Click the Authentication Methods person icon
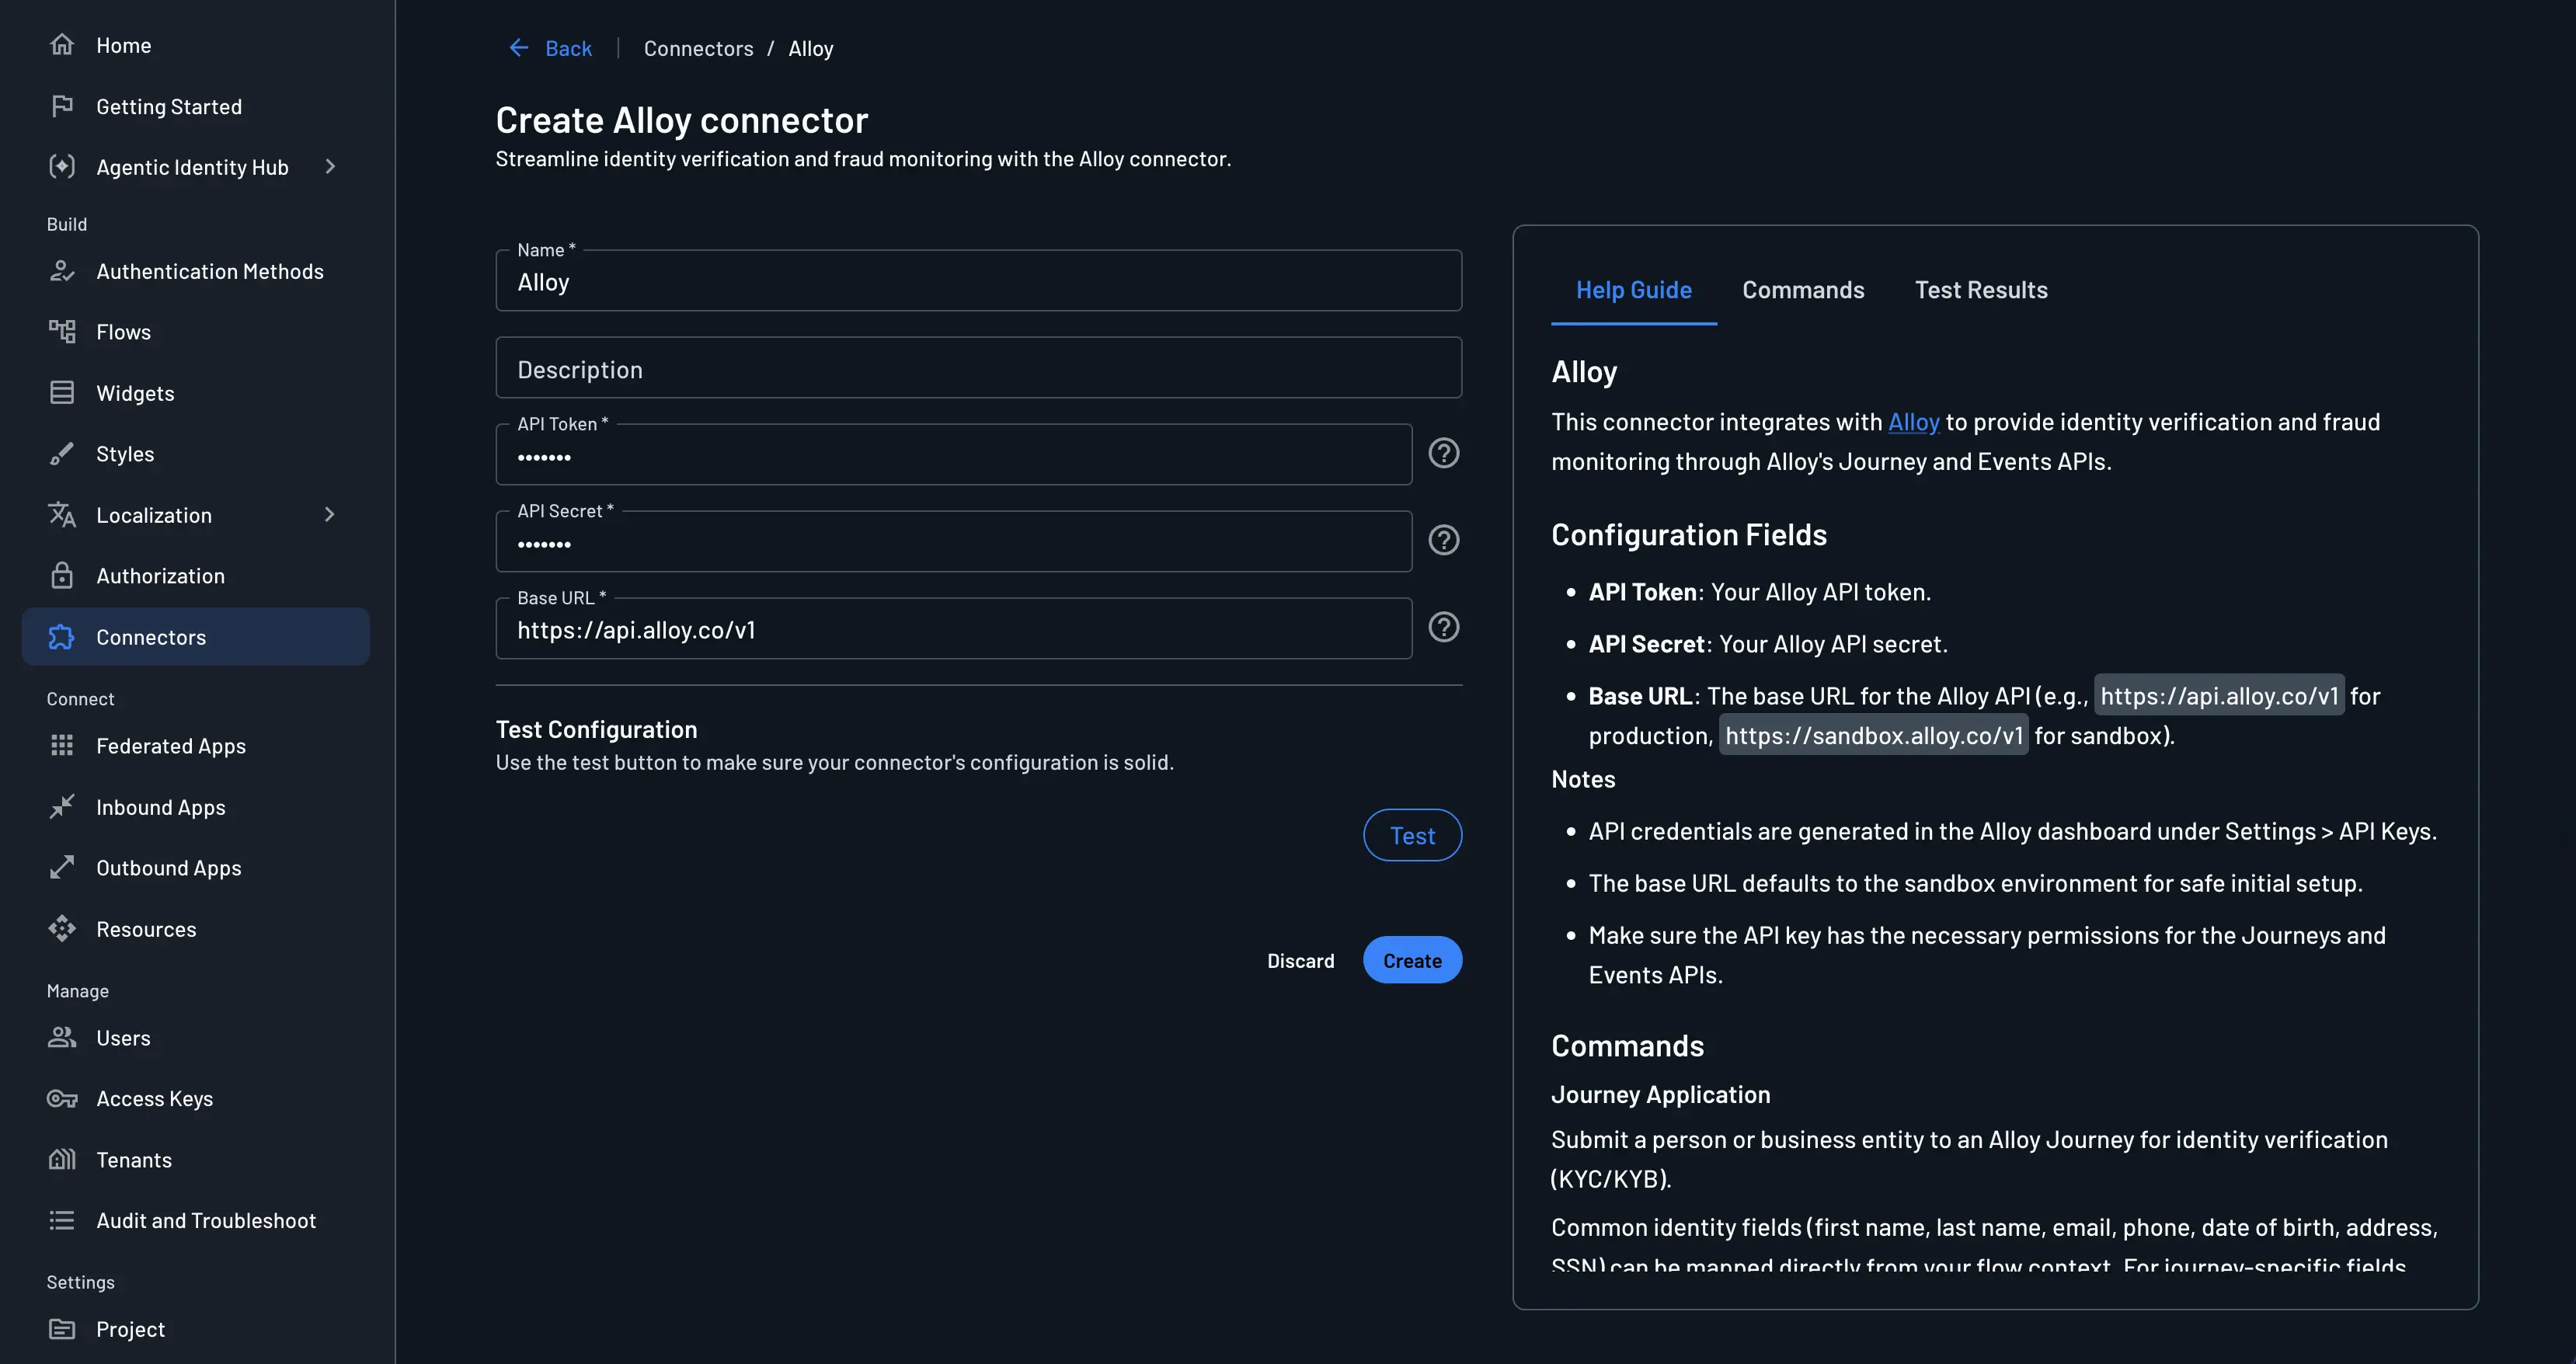 (62, 271)
